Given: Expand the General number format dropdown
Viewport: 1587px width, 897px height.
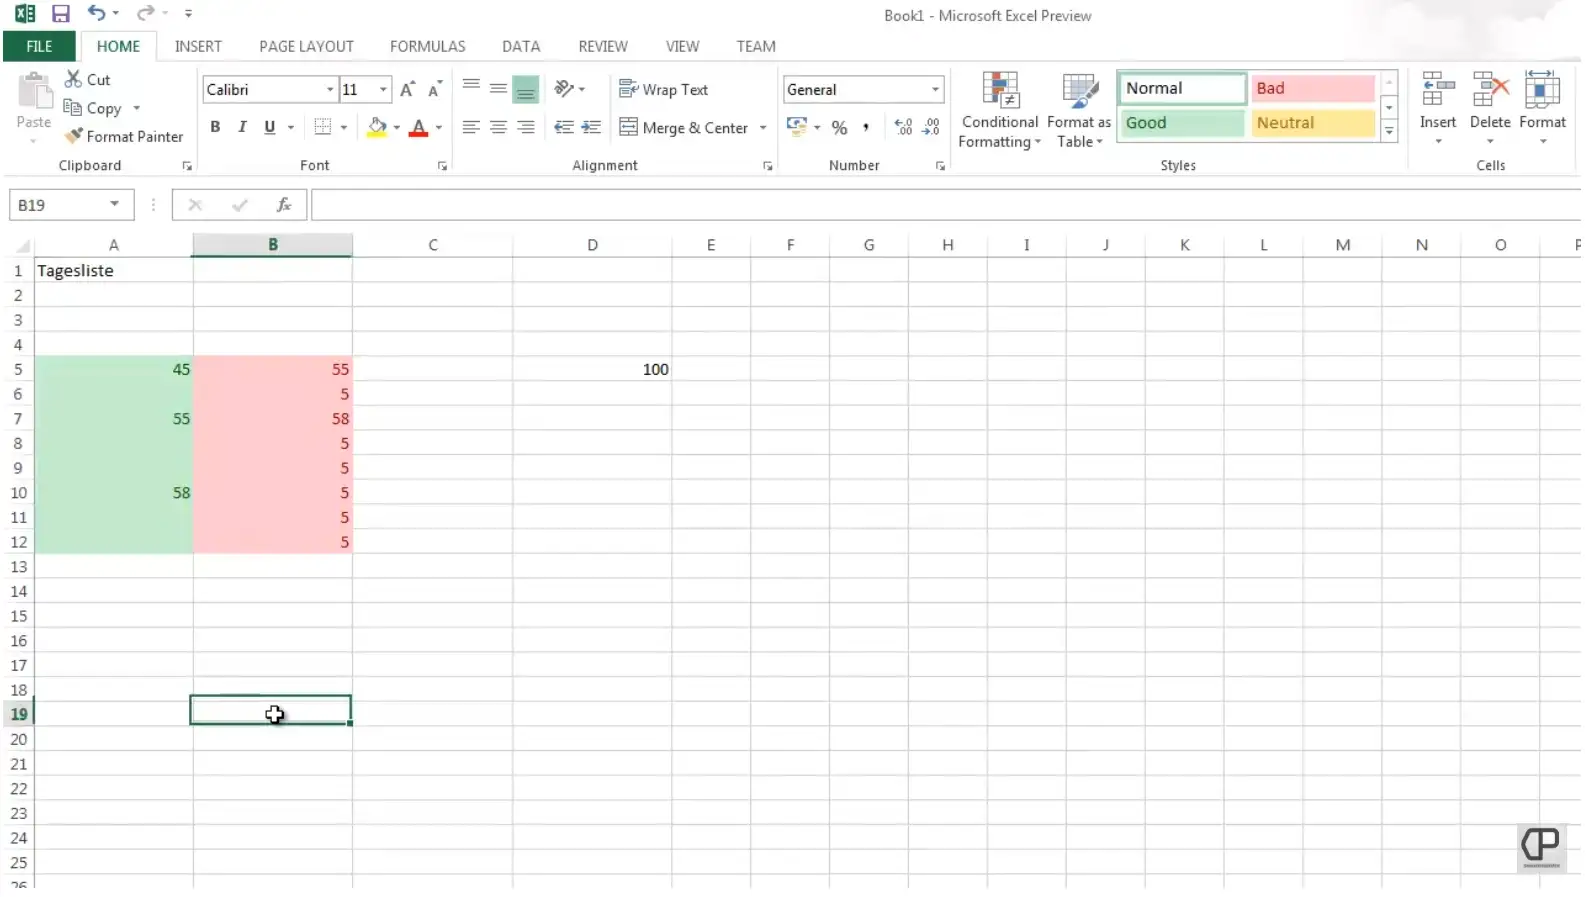Looking at the screenshot, I should click(x=935, y=90).
